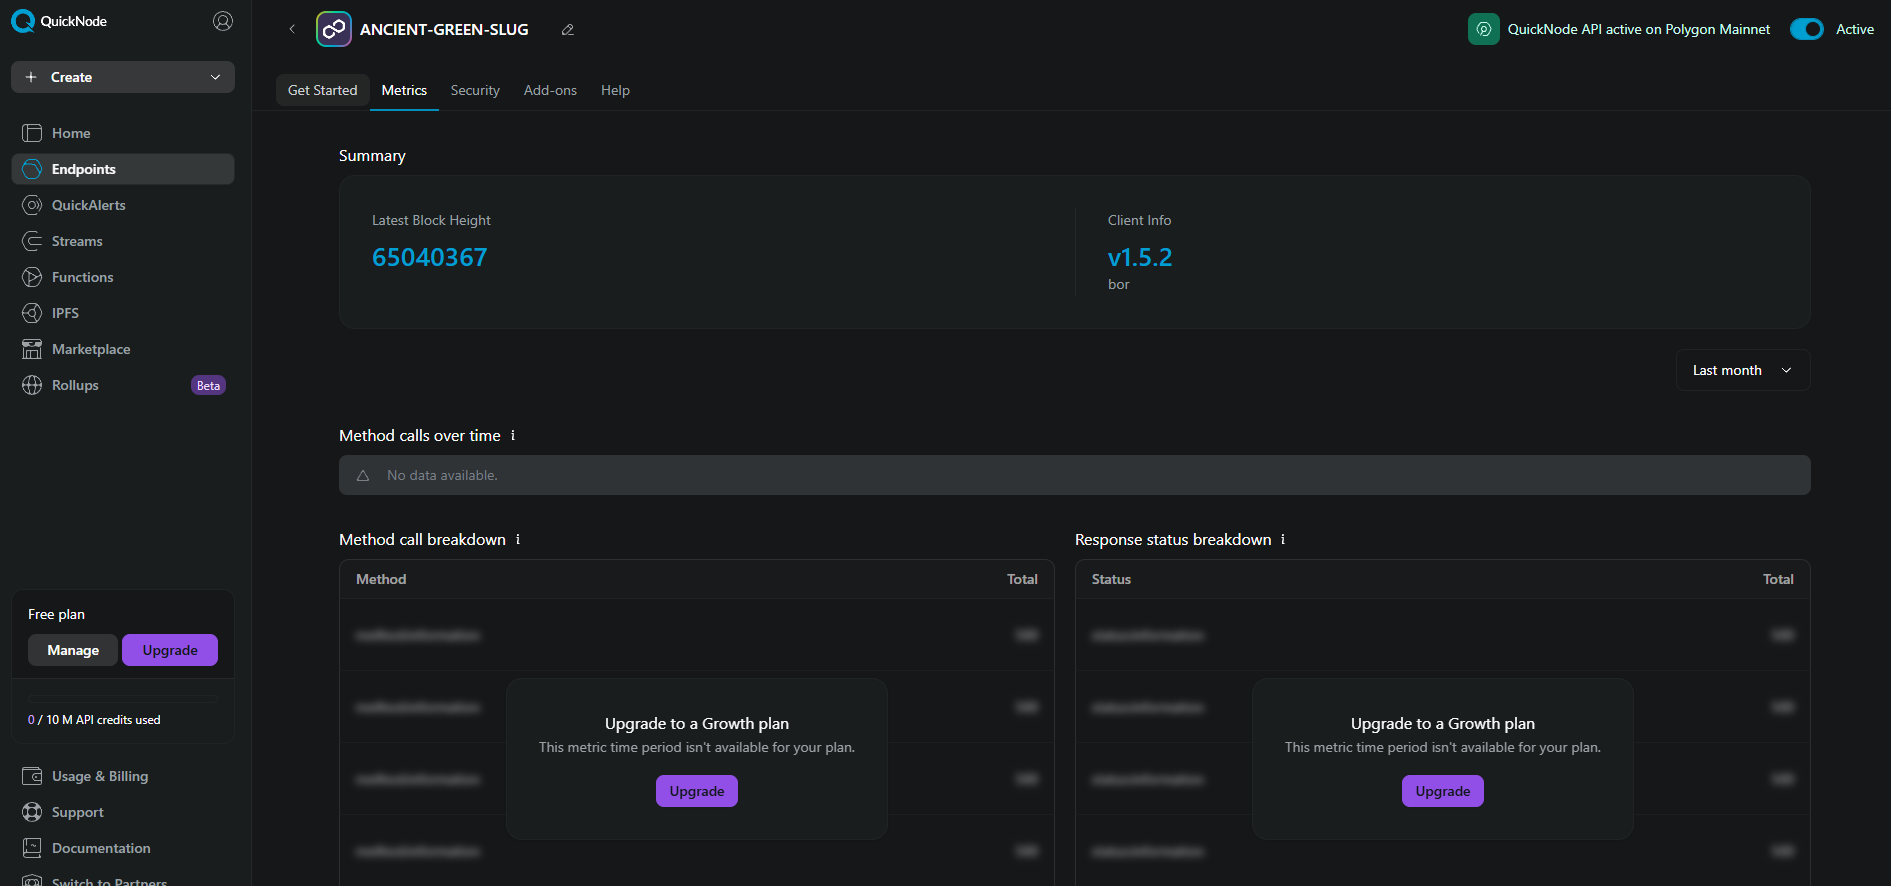Show info for Response status breakdown
This screenshot has height=886, width=1891.
coord(1283,540)
